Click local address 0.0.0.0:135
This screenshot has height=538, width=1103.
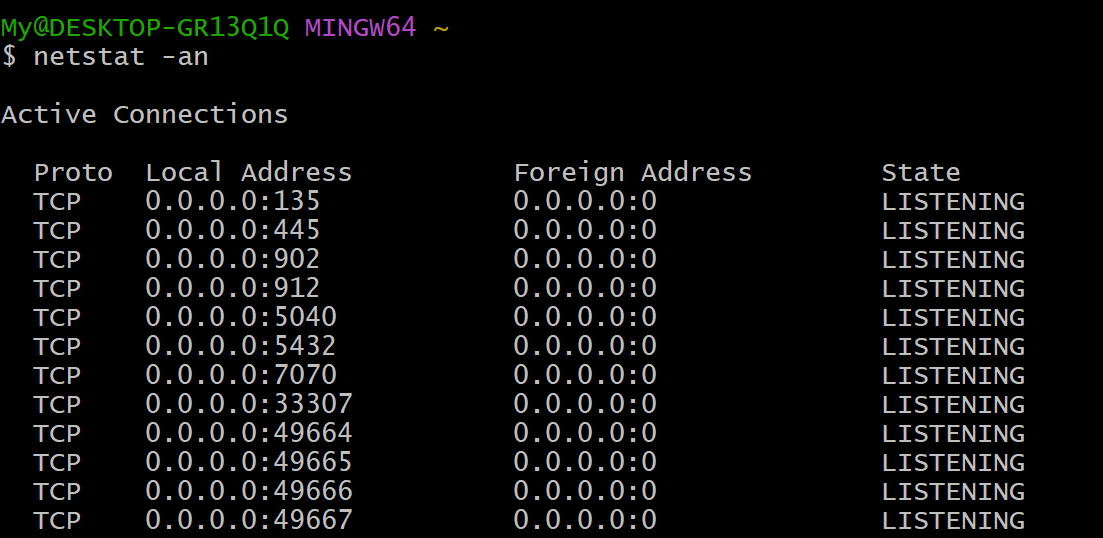tap(233, 202)
